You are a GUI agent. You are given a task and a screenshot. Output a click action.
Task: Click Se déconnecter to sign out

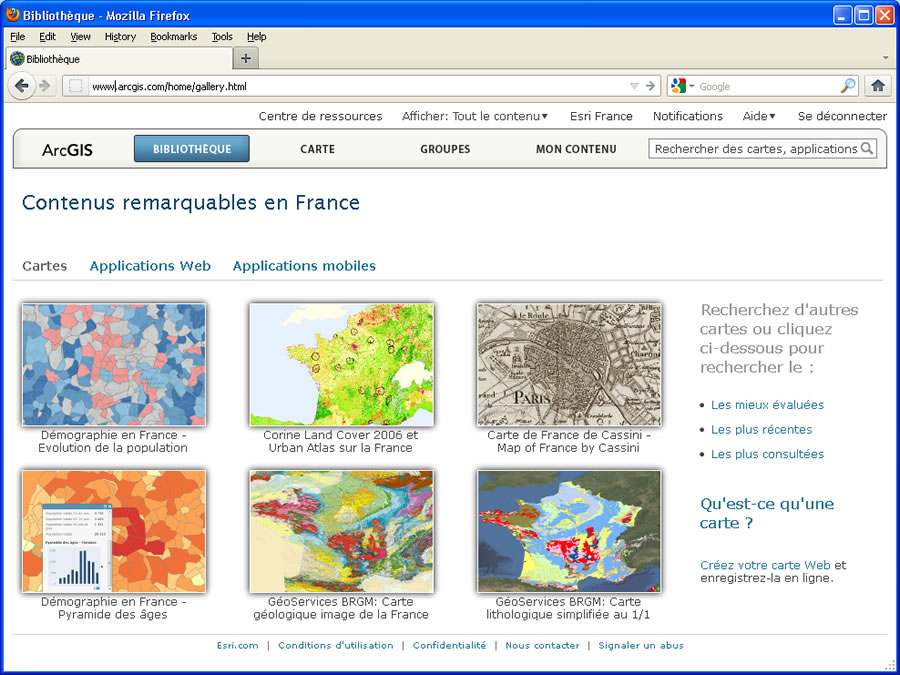(842, 116)
